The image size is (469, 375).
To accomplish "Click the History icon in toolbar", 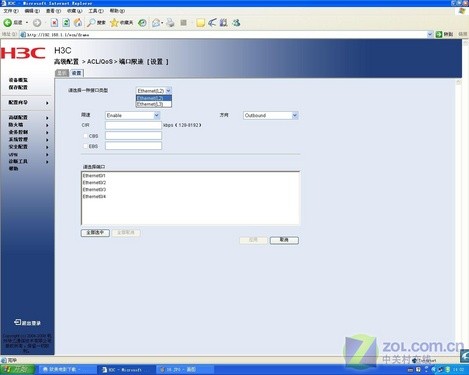I will pos(142,23).
